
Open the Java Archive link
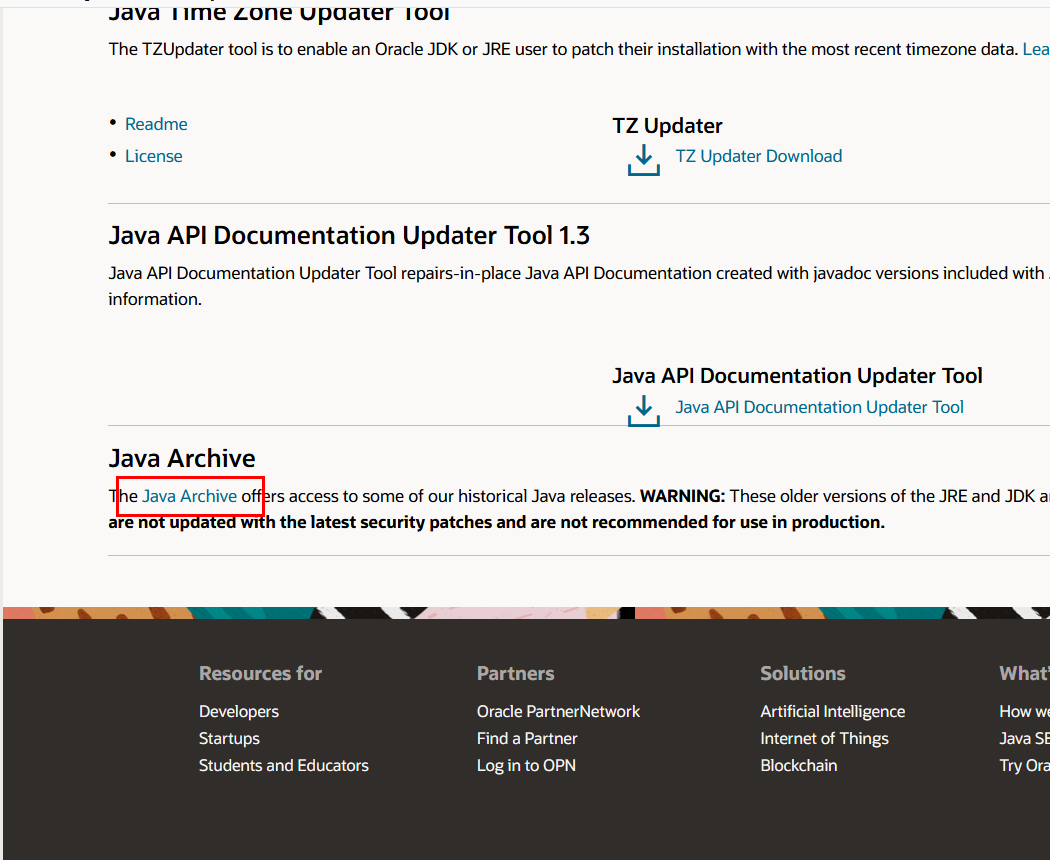pyautogui.click(x=190, y=496)
